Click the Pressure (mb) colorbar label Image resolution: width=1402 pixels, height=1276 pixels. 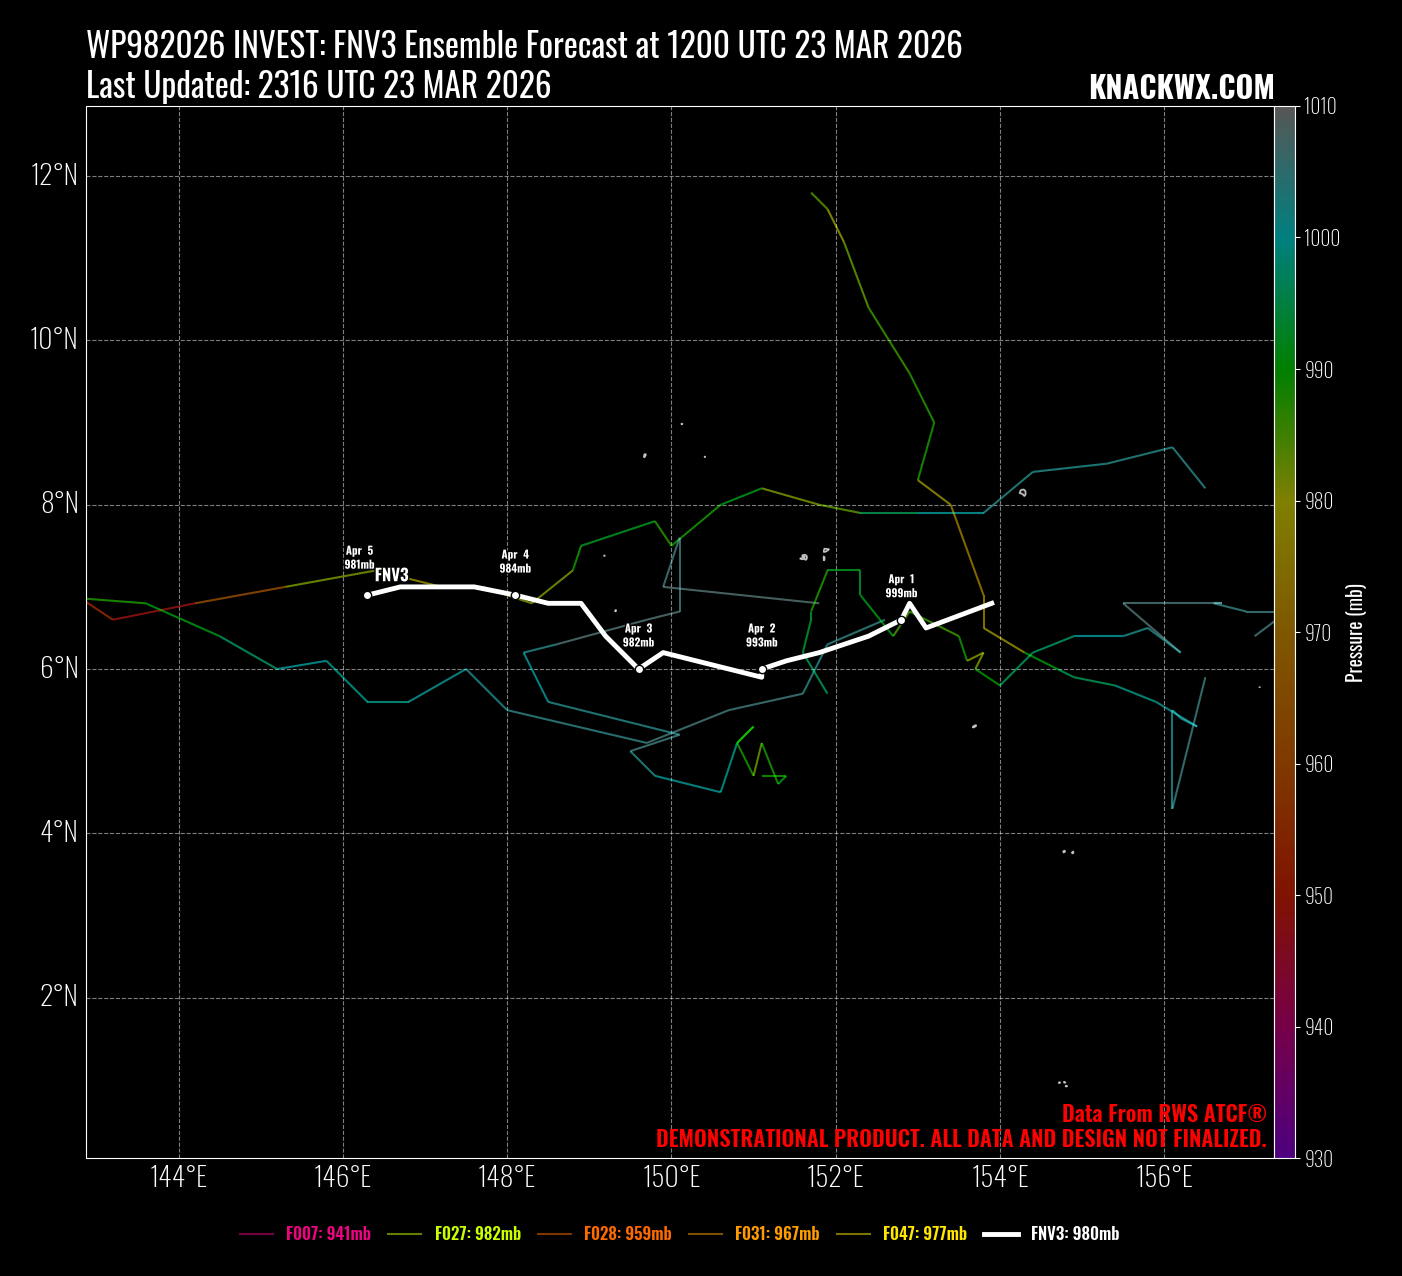(1355, 633)
